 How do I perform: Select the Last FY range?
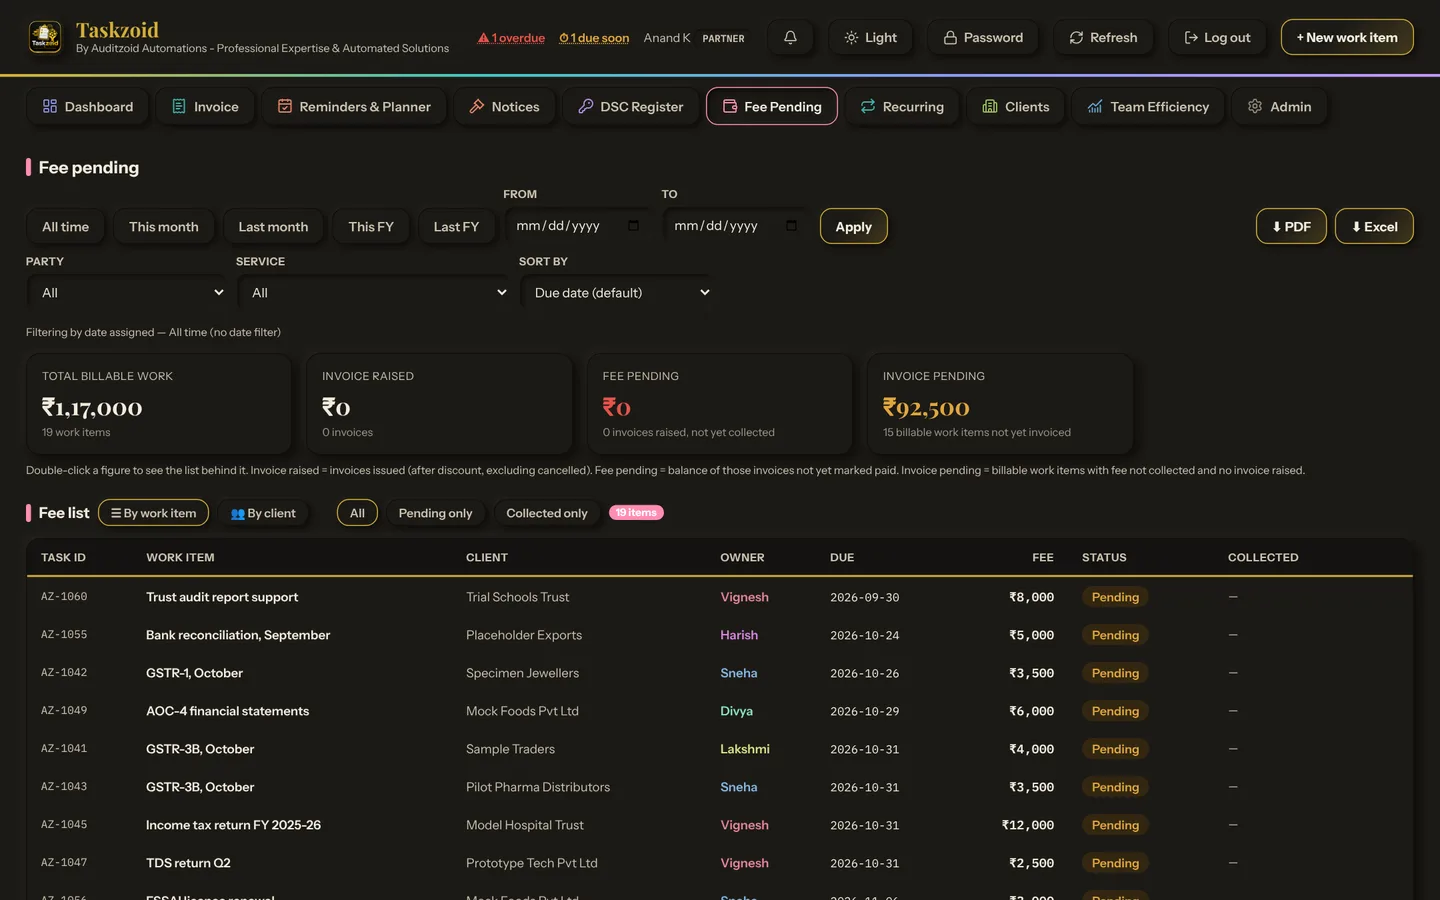456,226
